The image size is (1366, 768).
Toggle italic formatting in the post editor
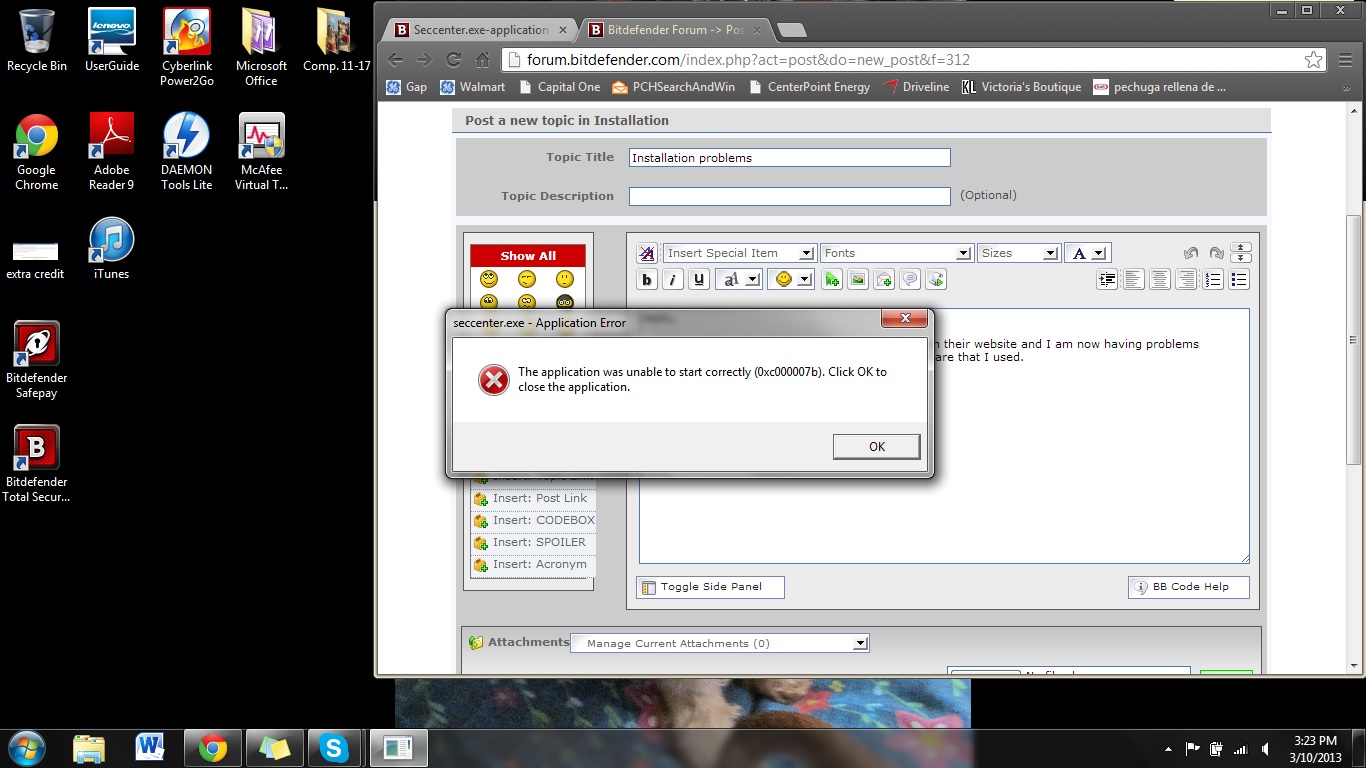(x=673, y=280)
